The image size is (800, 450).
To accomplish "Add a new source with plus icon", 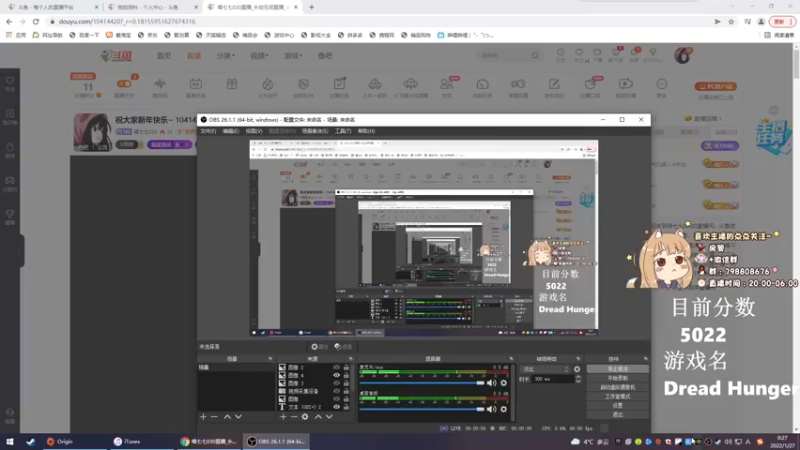I will (283, 417).
